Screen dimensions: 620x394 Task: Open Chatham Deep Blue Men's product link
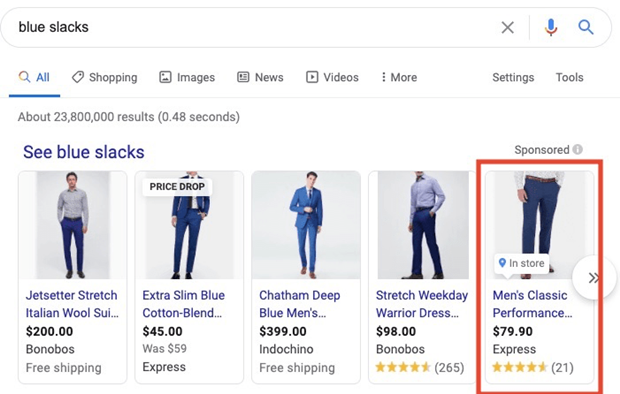click(299, 304)
